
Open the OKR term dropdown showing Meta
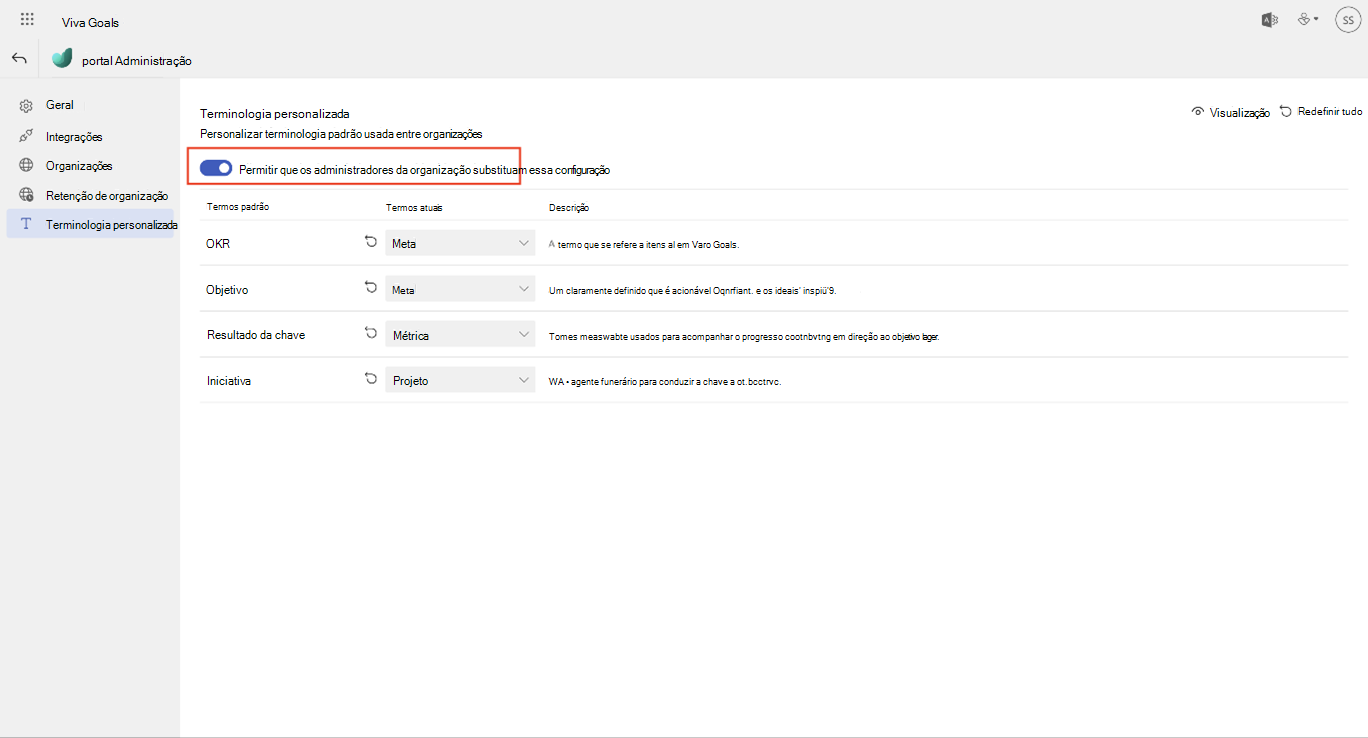click(x=460, y=243)
